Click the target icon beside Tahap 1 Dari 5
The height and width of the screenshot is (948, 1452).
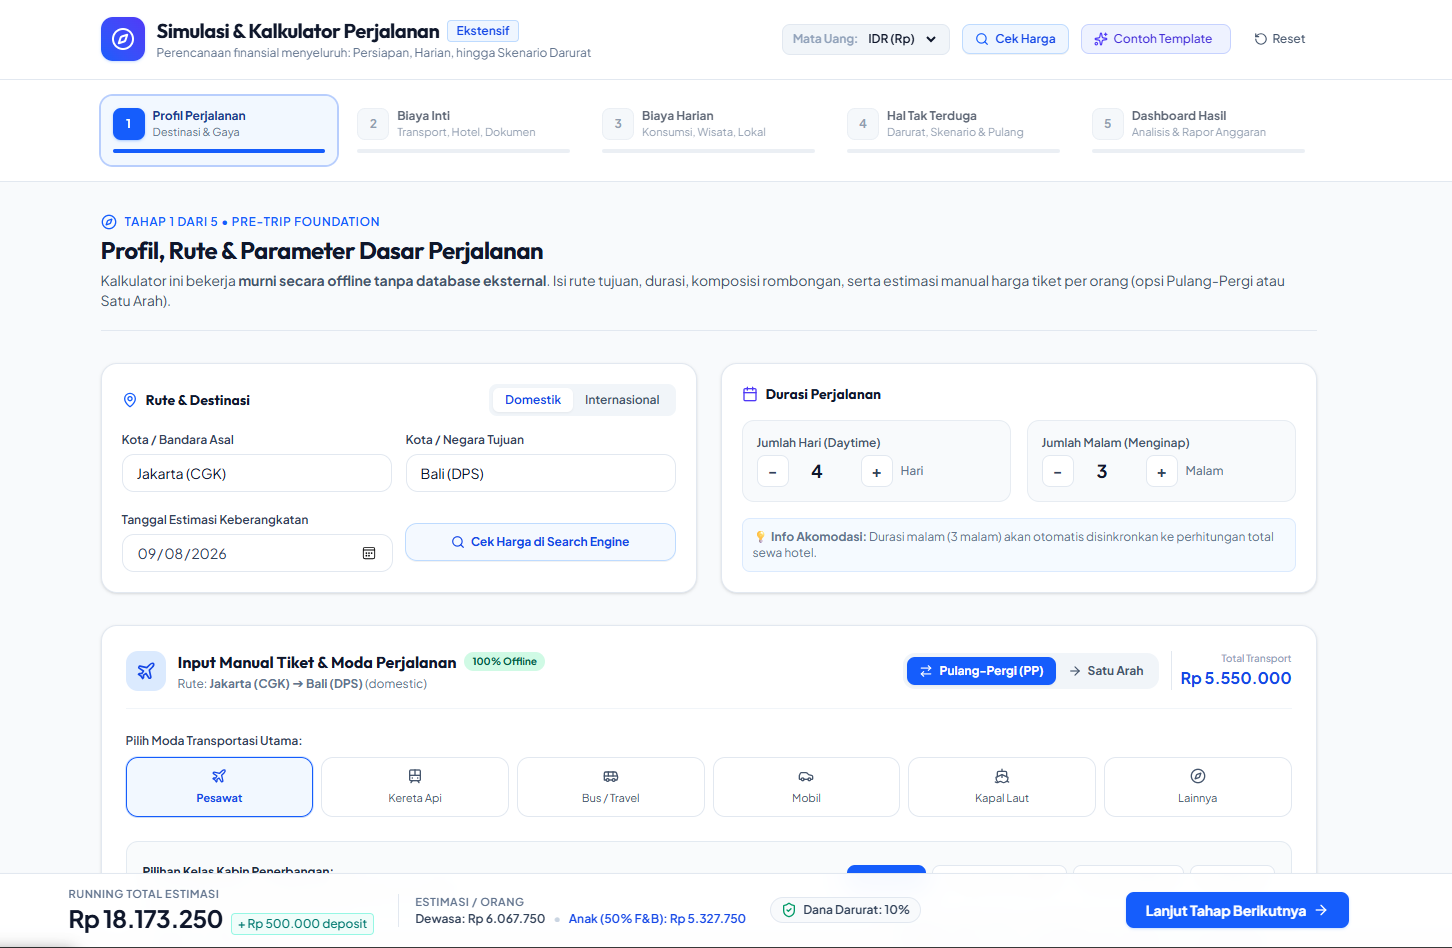[x=109, y=222]
